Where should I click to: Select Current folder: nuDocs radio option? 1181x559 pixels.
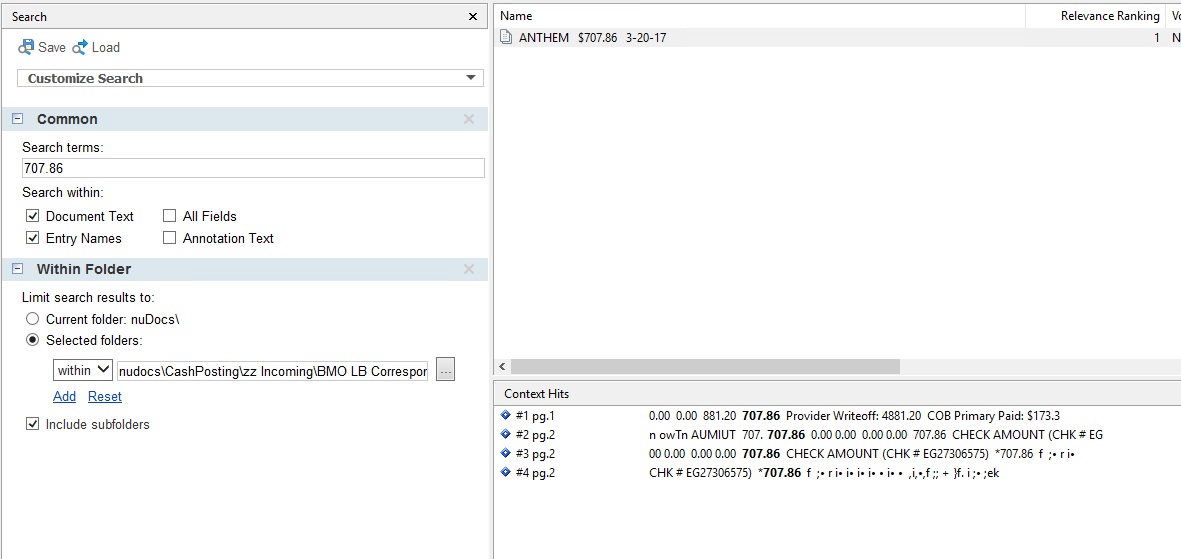coord(32,319)
